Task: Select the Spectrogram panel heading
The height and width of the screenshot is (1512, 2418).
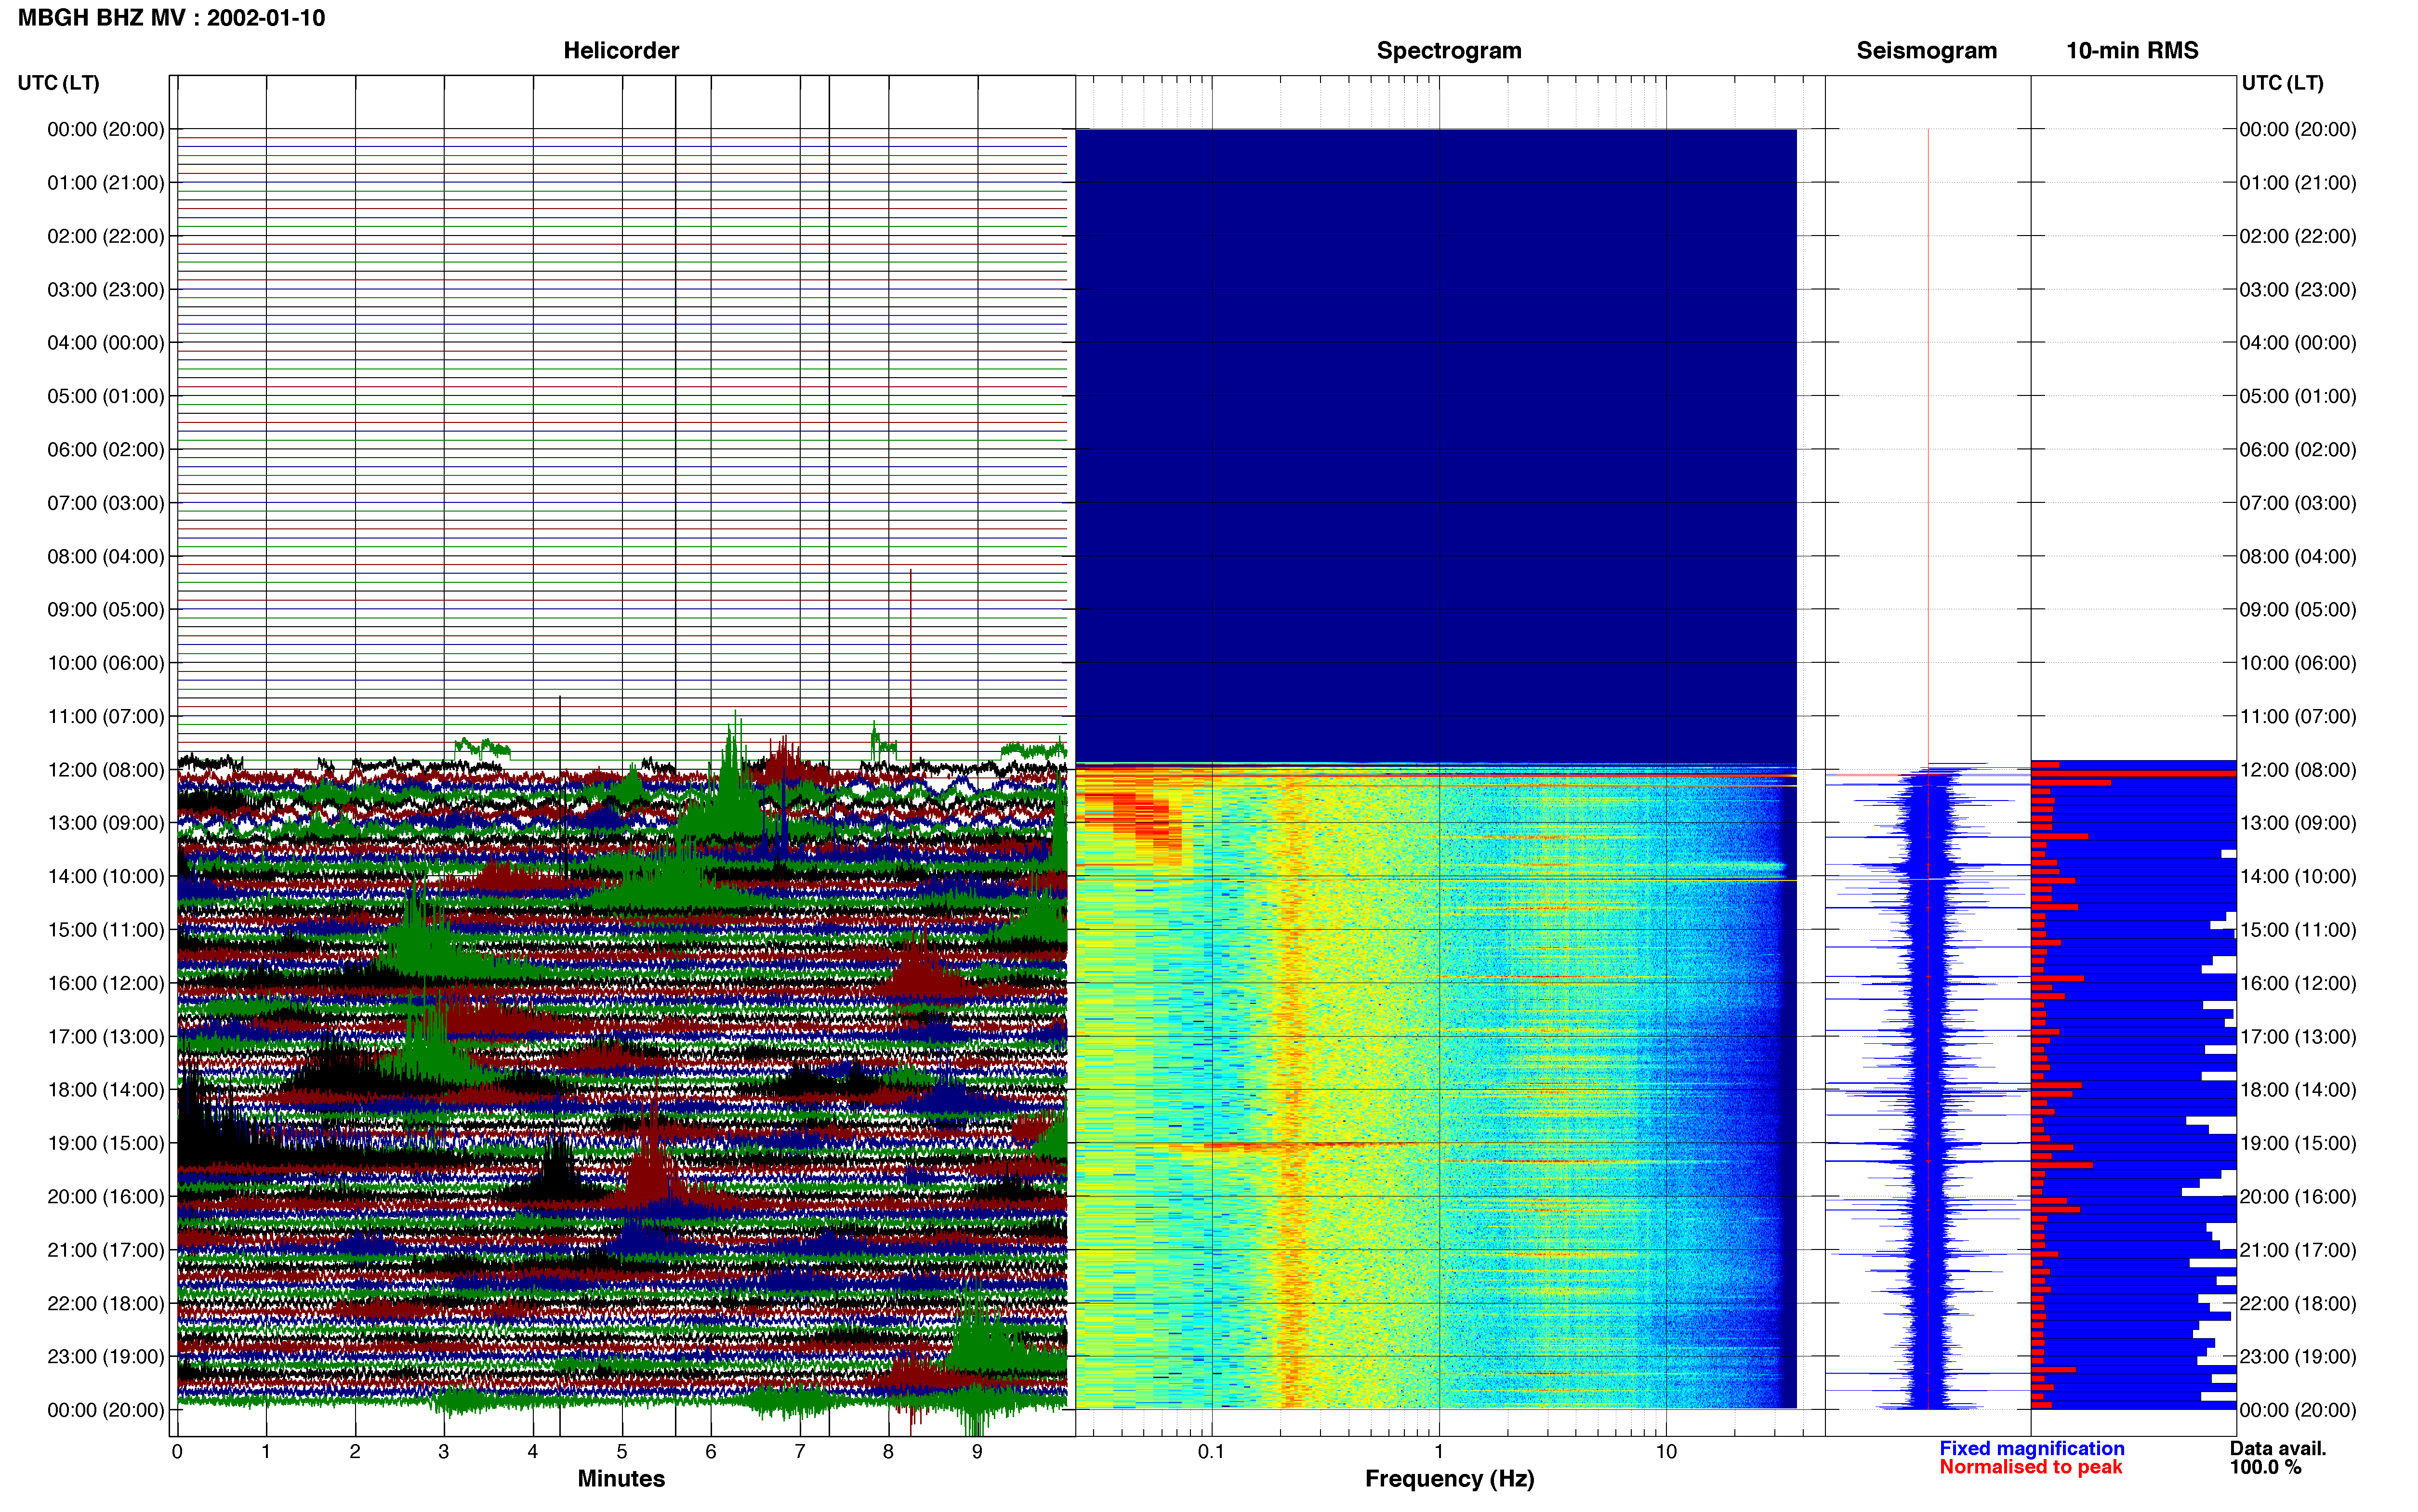Action: [1449, 50]
